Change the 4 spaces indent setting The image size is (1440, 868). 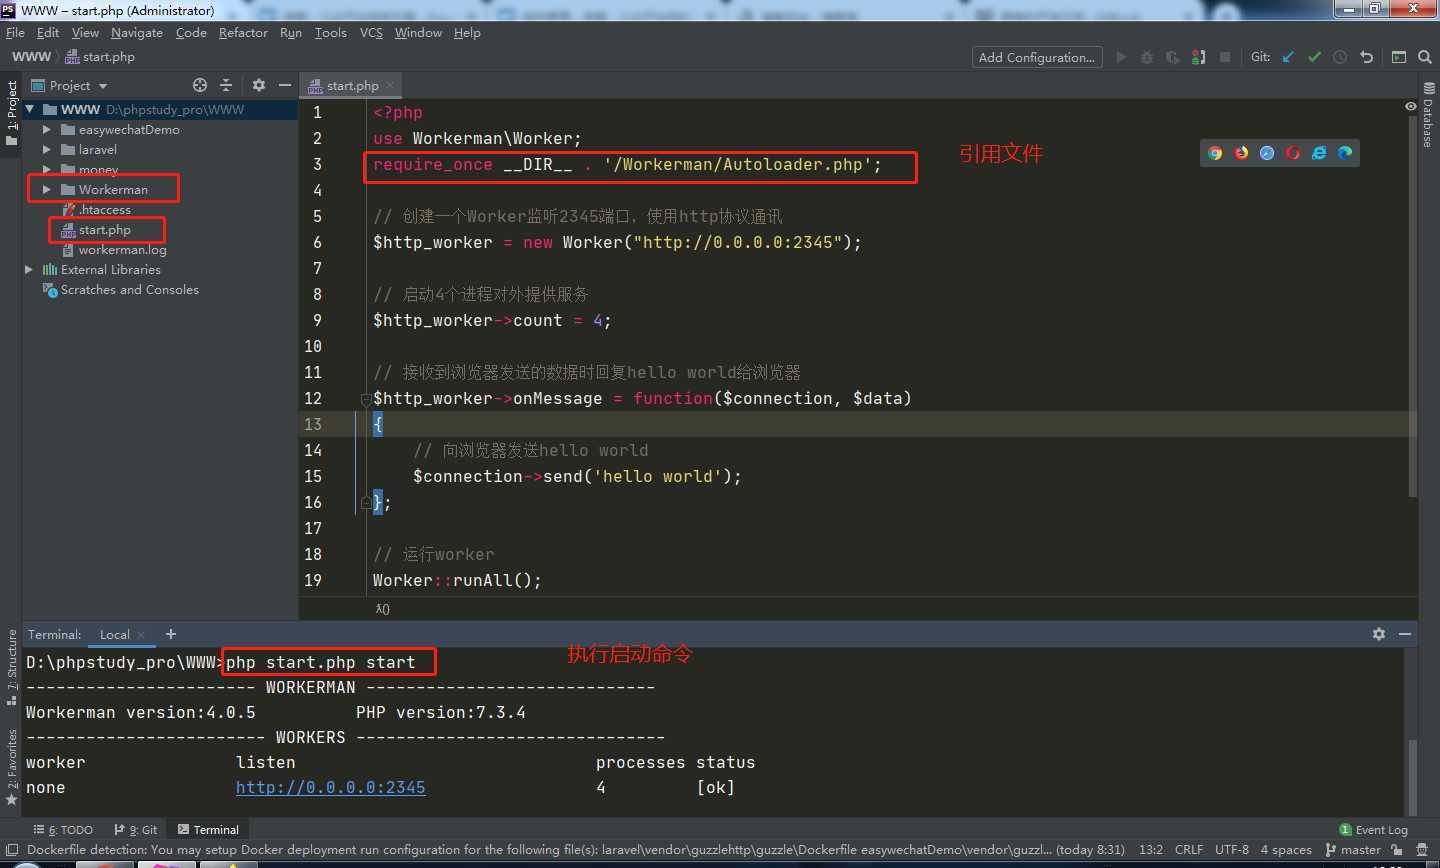click(x=1286, y=850)
